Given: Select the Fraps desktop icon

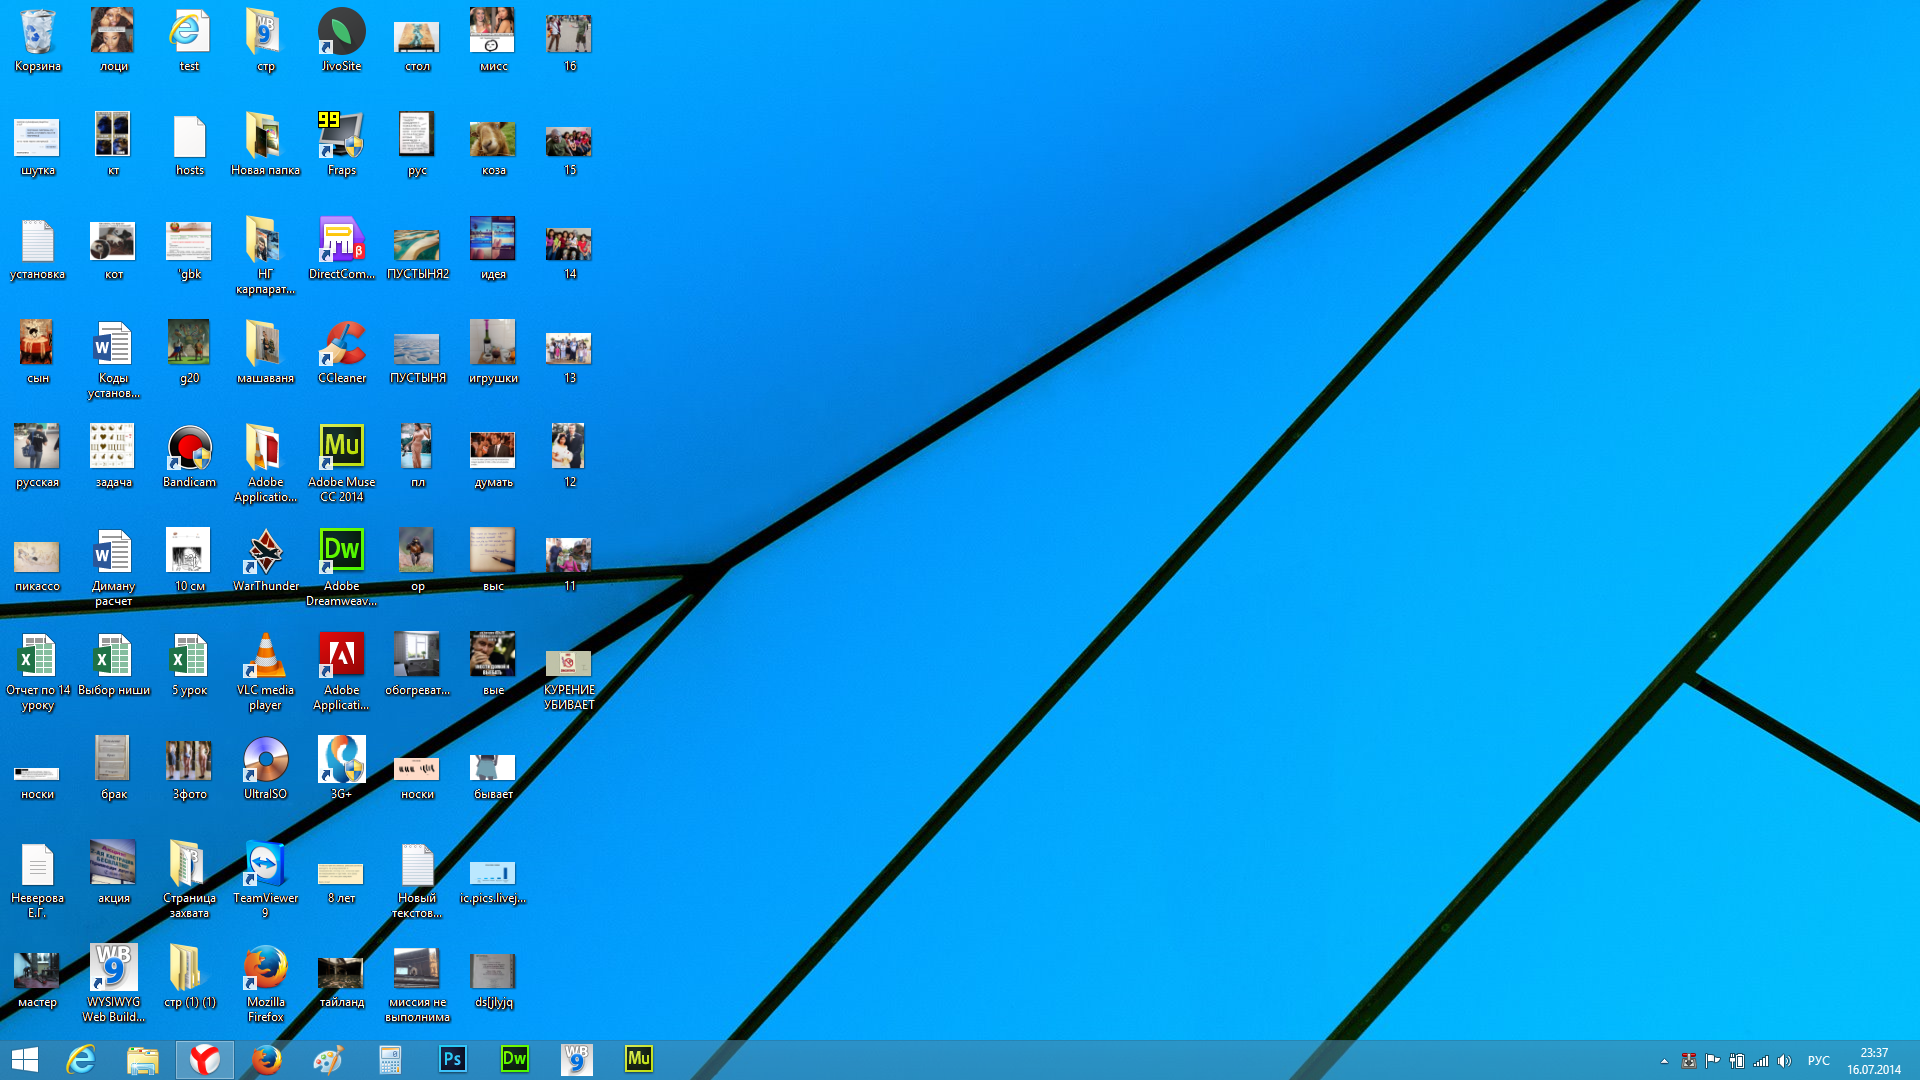Looking at the screenshot, I should point(341,137).
